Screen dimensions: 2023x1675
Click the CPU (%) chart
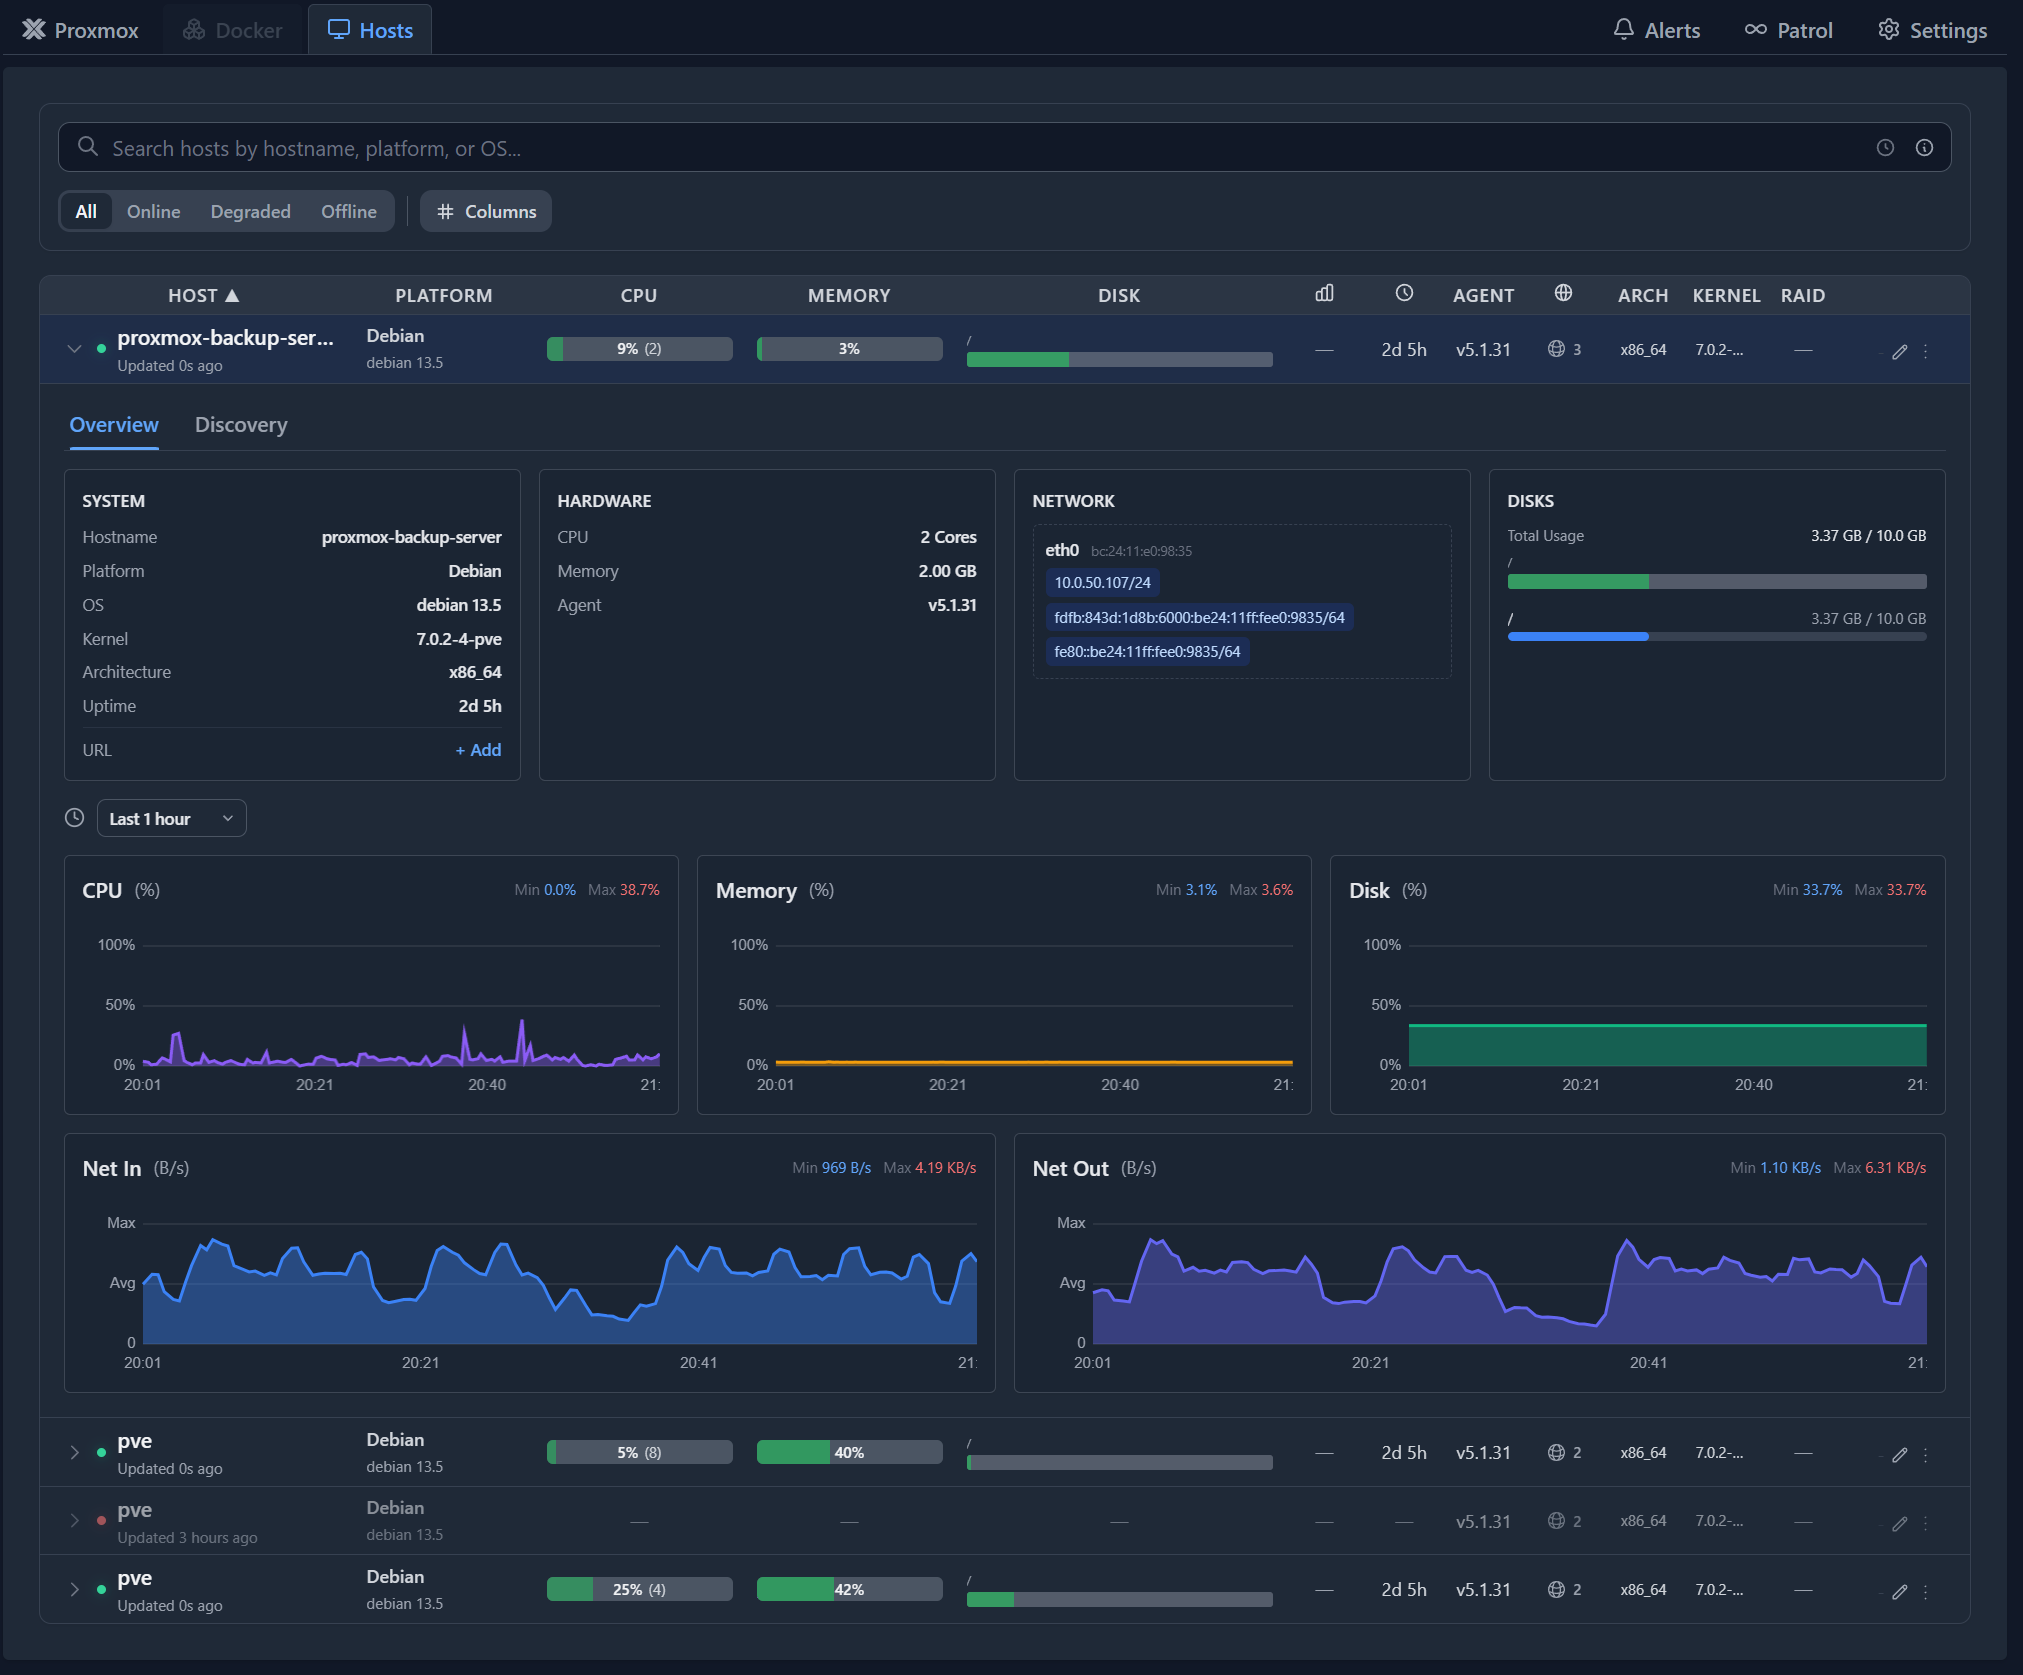click(x=371, y=985)
